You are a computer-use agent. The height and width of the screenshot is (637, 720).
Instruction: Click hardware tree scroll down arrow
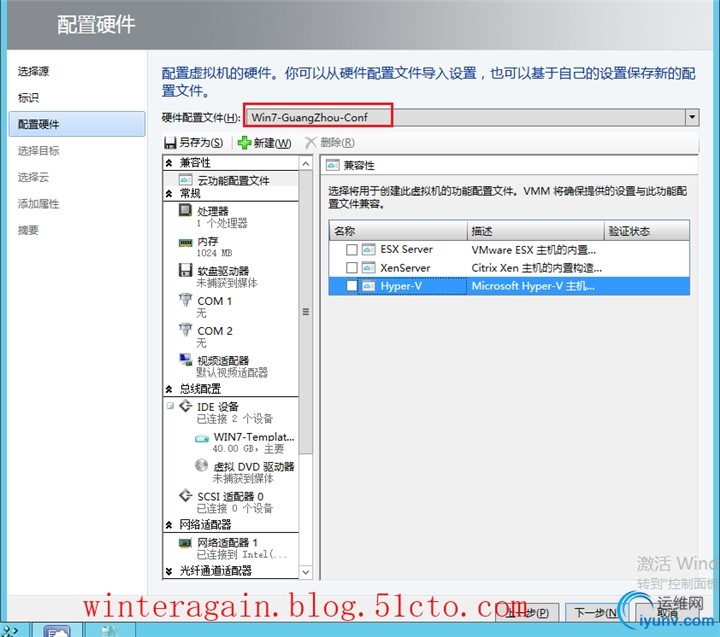[306, 572]
